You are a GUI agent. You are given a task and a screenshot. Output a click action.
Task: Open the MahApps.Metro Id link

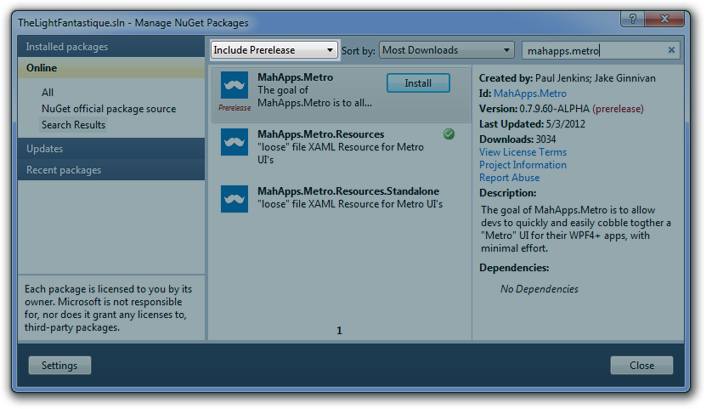(x=530, y=94)
